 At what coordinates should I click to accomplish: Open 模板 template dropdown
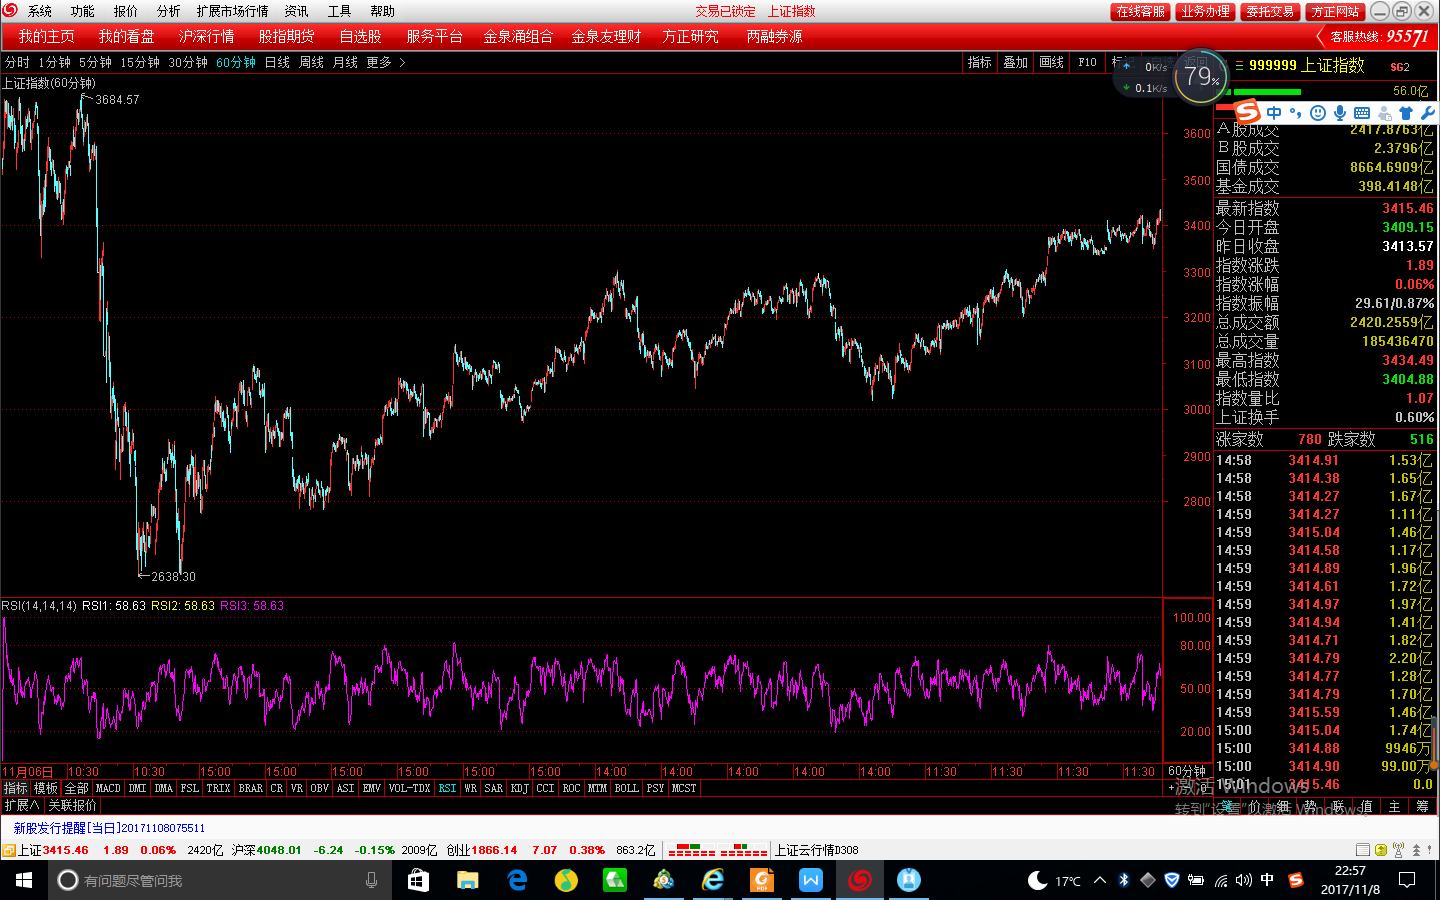tap(46, 788)
